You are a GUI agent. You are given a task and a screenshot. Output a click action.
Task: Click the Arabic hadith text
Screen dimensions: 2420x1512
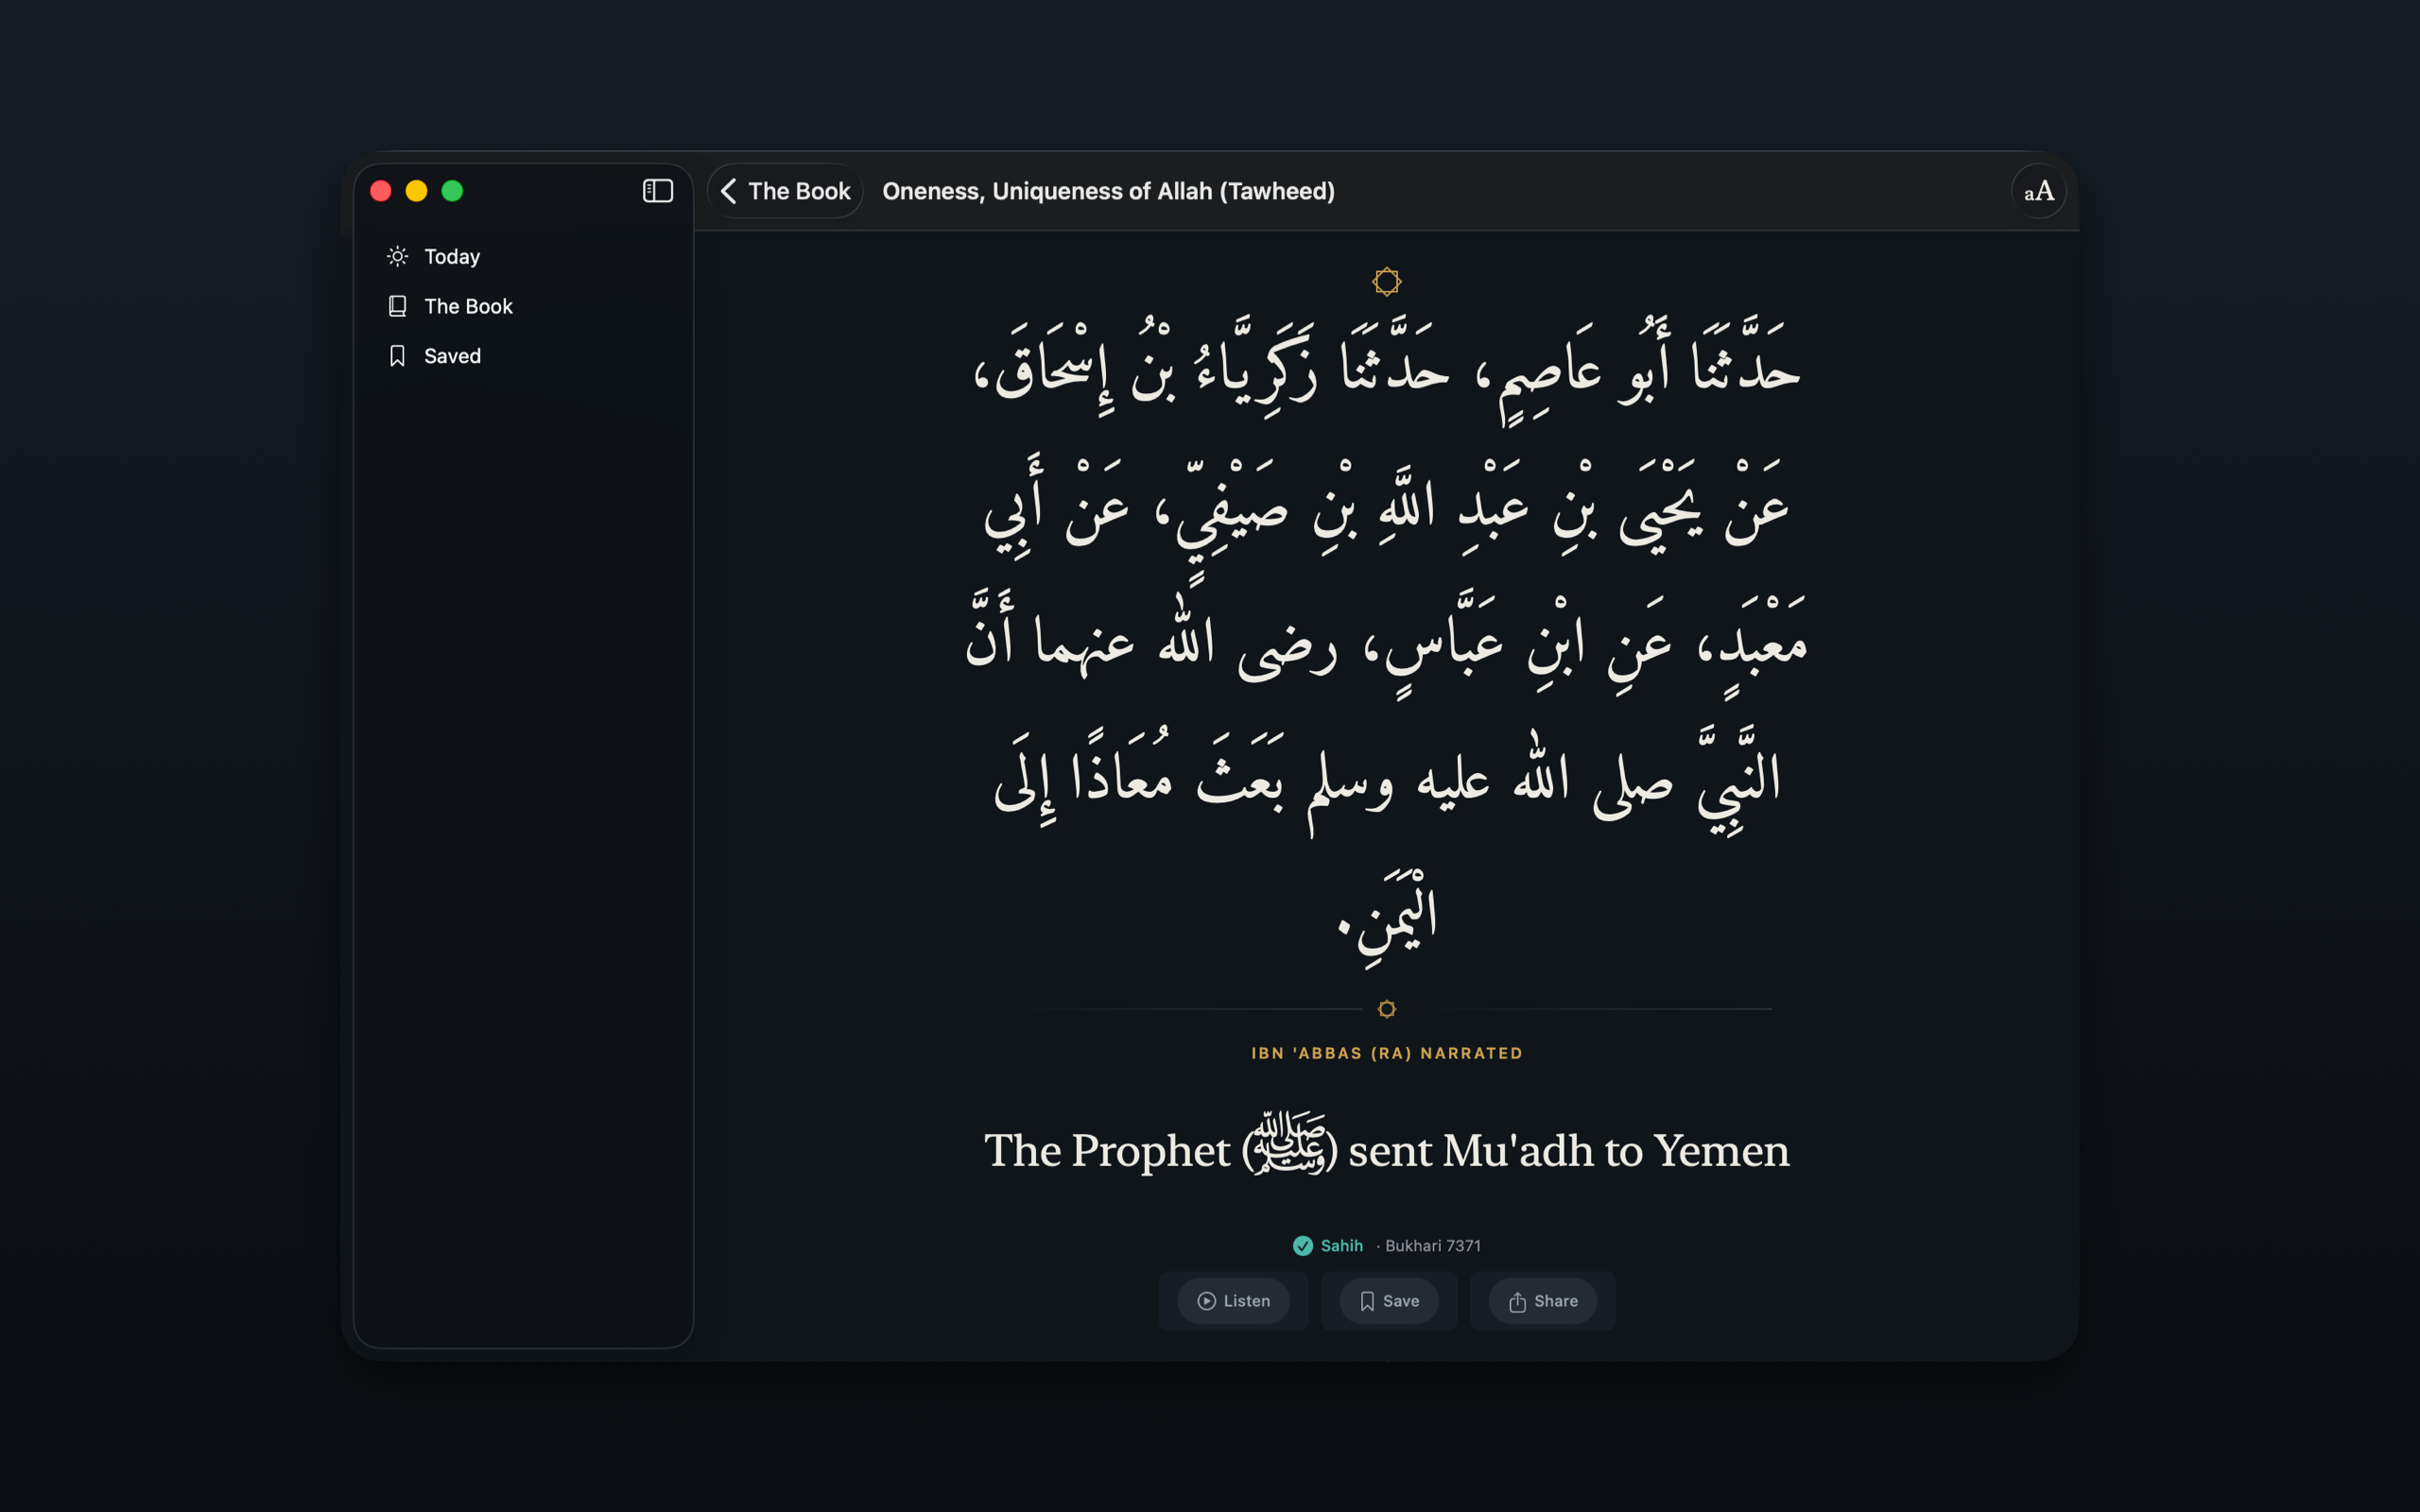click(1387, 640)
